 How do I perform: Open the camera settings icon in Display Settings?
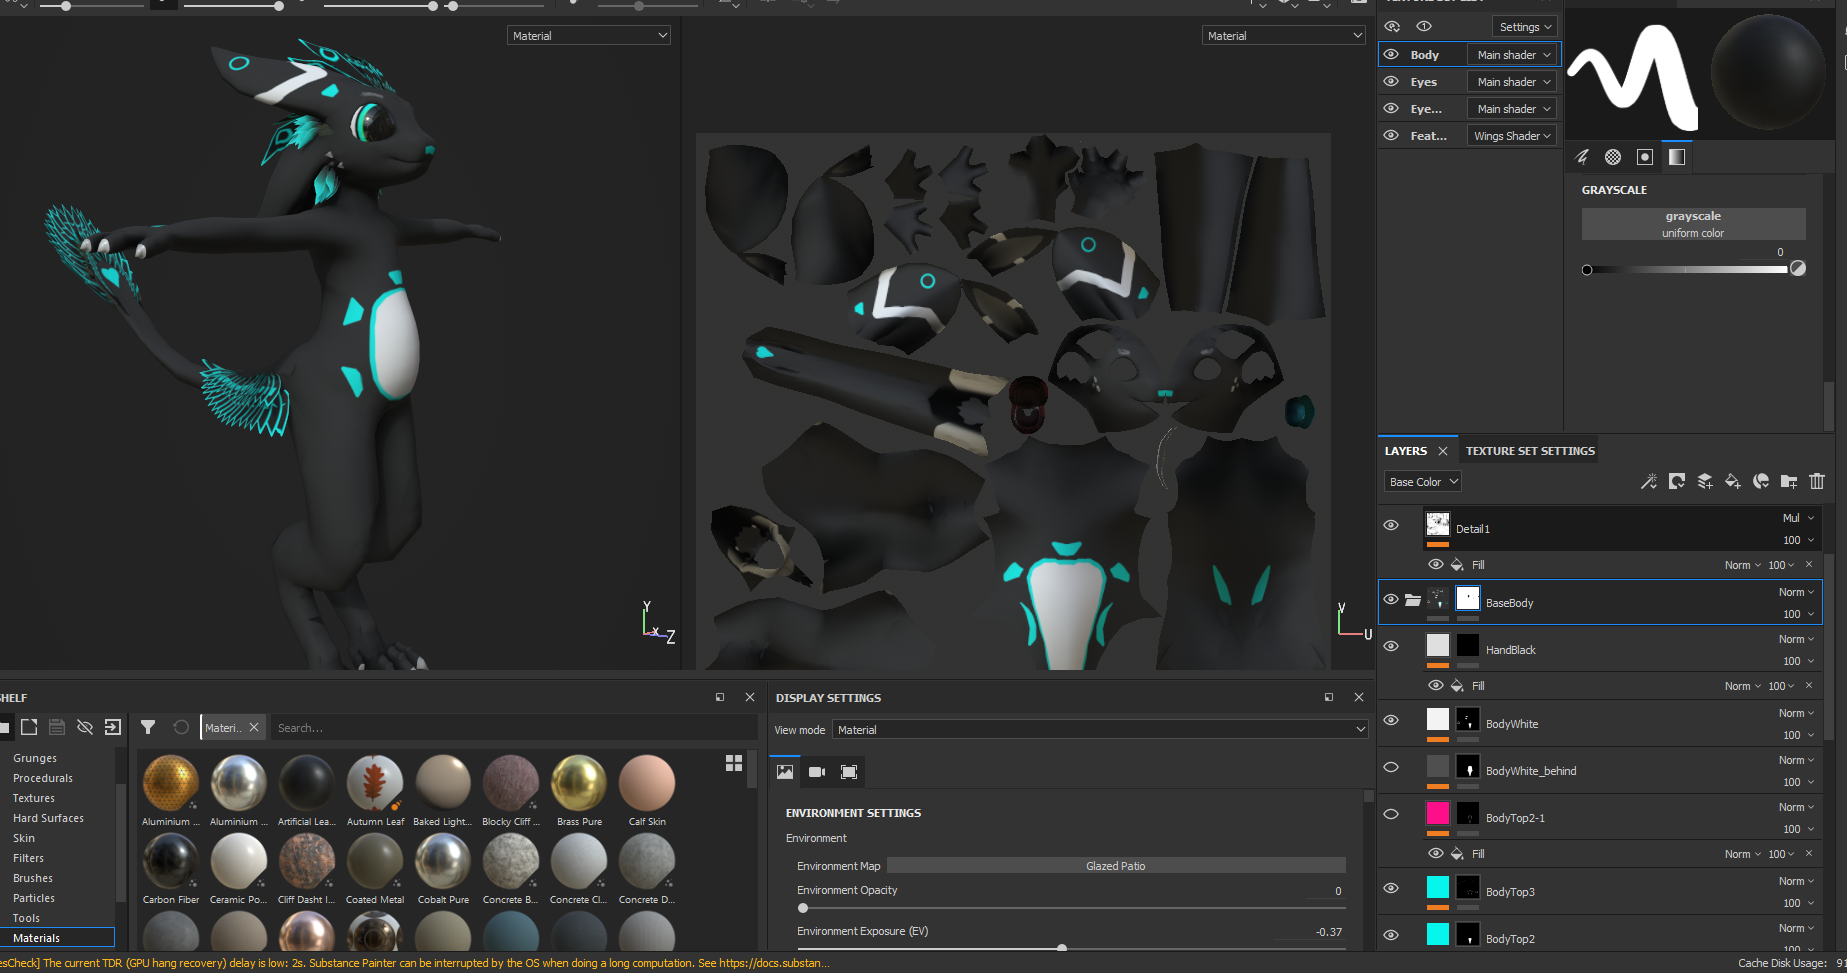(817, 772)
